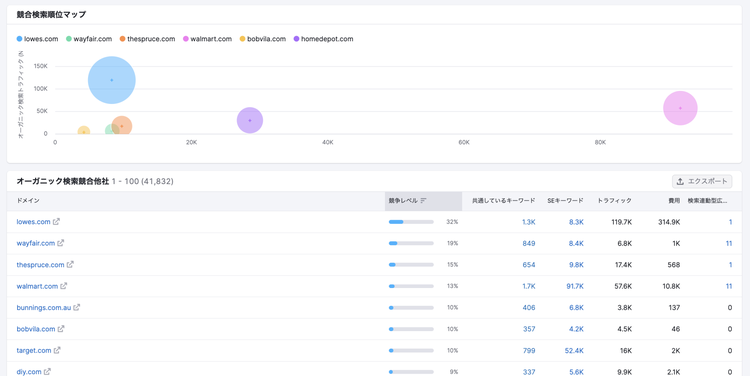Open external link icon beside walmart.com
Screen dimensions: 750x376
pyautogui.click(x=64, y=286)
